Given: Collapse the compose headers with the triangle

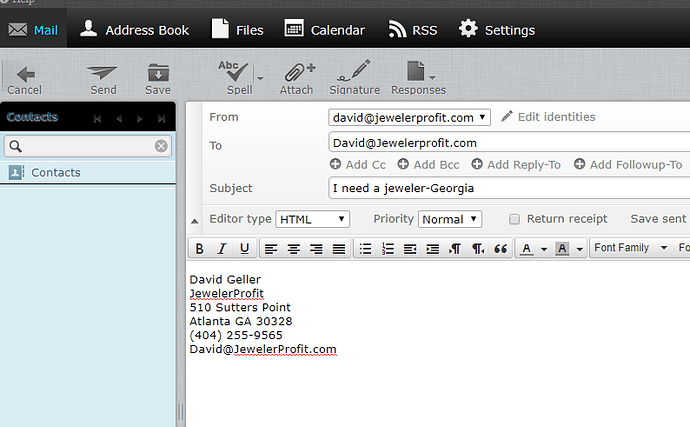Looking at the screenshot, I should [x=195, y=221].
